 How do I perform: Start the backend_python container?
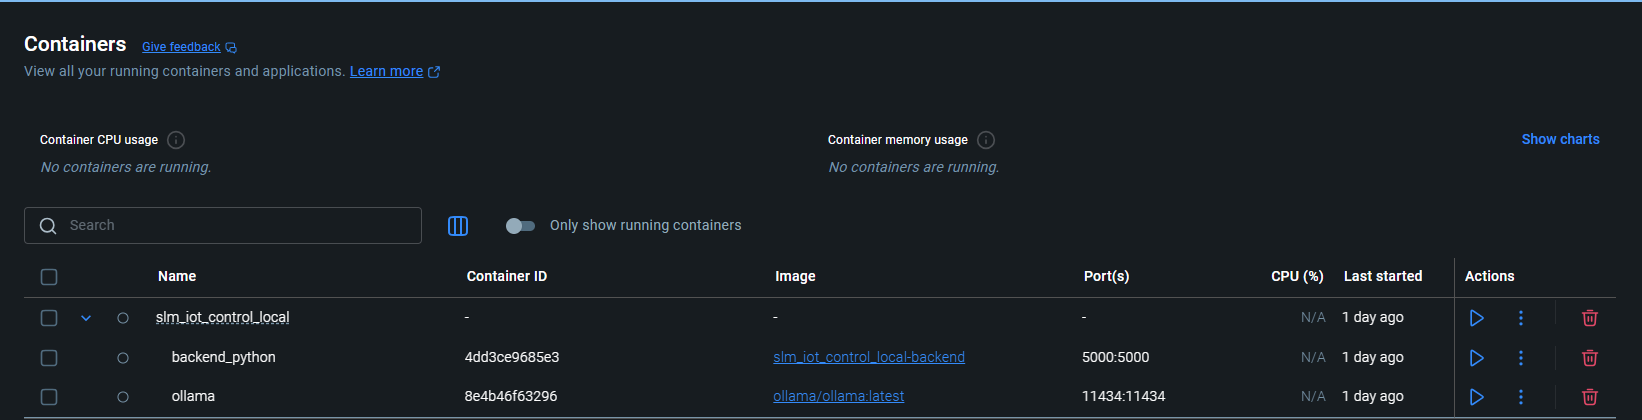tap(1476, 358)
